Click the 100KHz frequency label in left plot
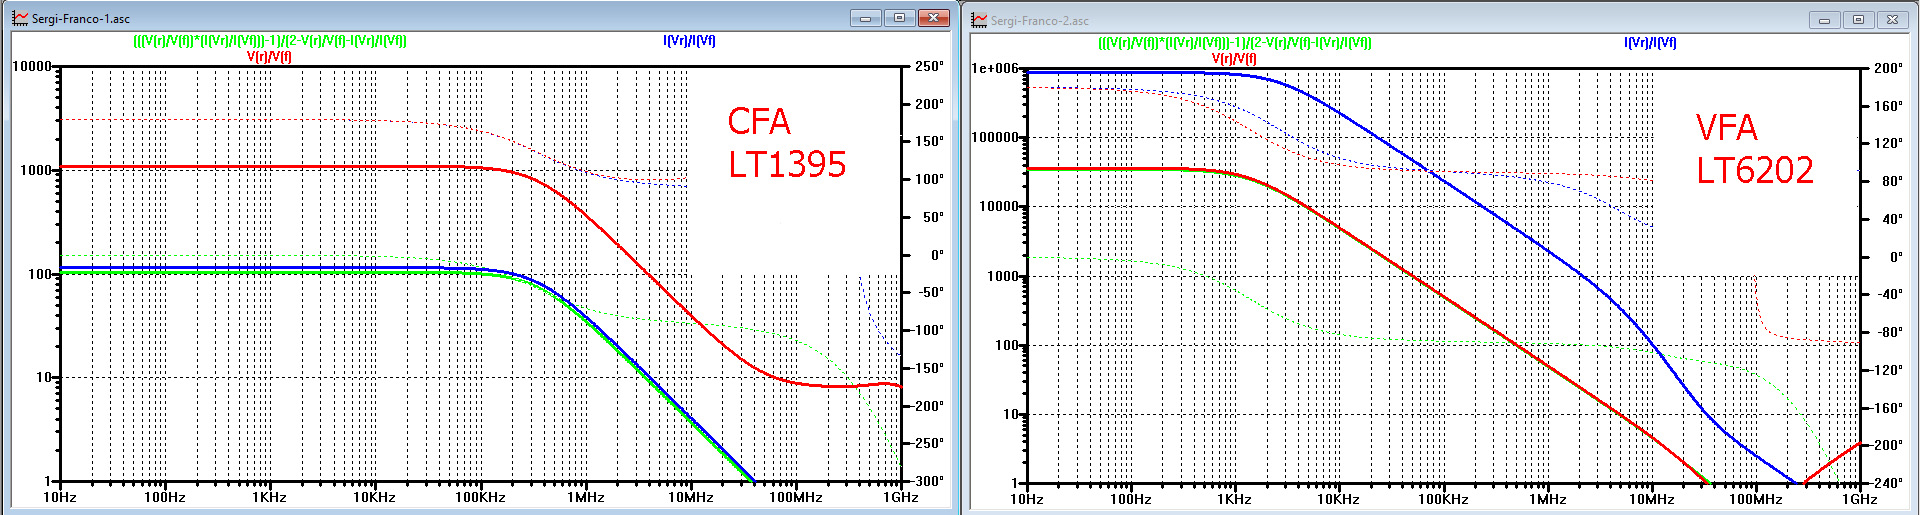The height and width of the screenshot is (515, 1920). click(x=480, y=497)
